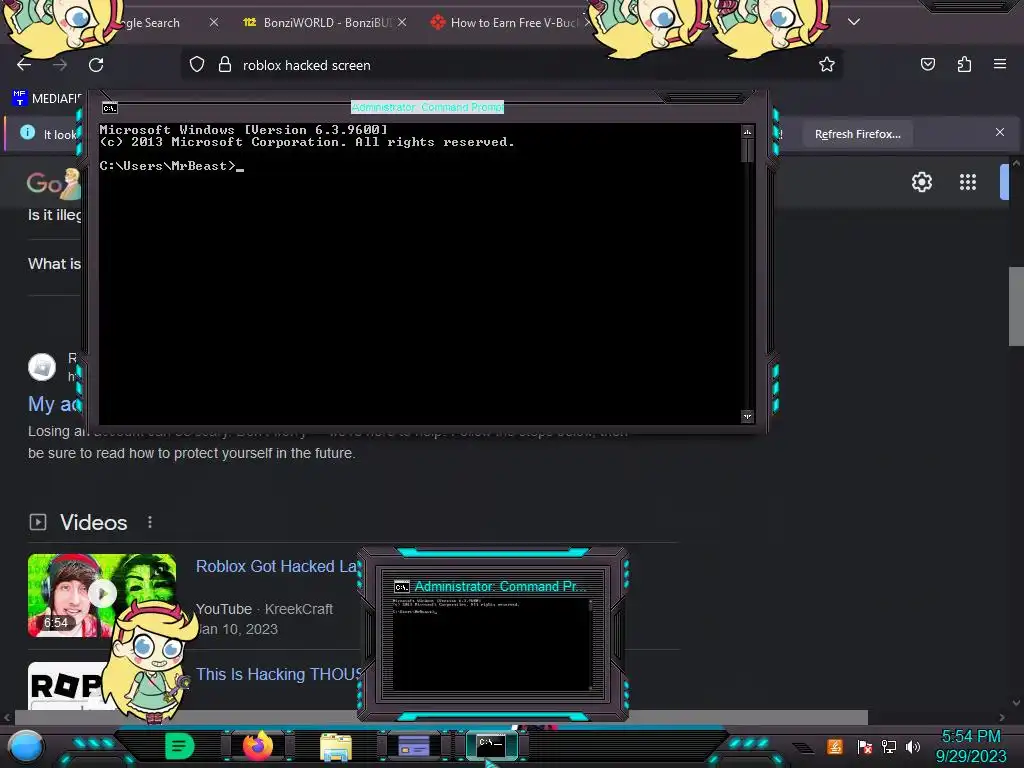1024x768 pixels.
Task: Open Action Center flag tray icon
Action: [x=865, y=746]
